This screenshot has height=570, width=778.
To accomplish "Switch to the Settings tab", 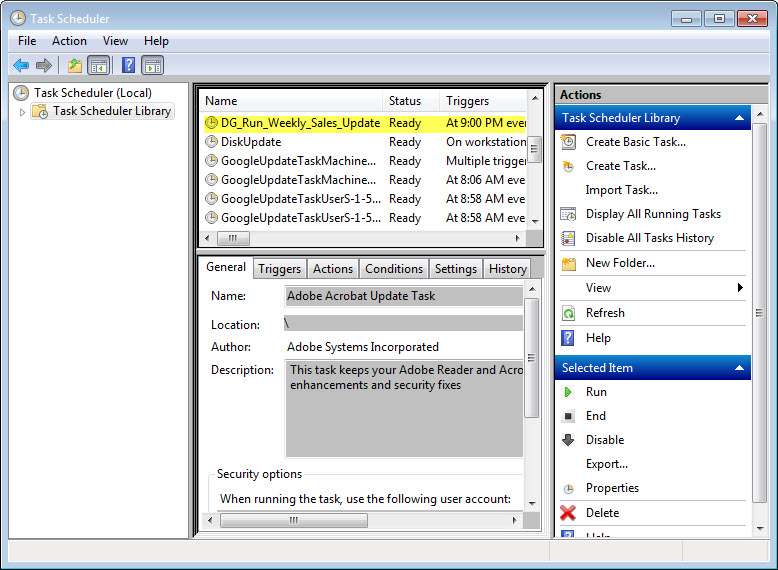I will coord(455,269).
